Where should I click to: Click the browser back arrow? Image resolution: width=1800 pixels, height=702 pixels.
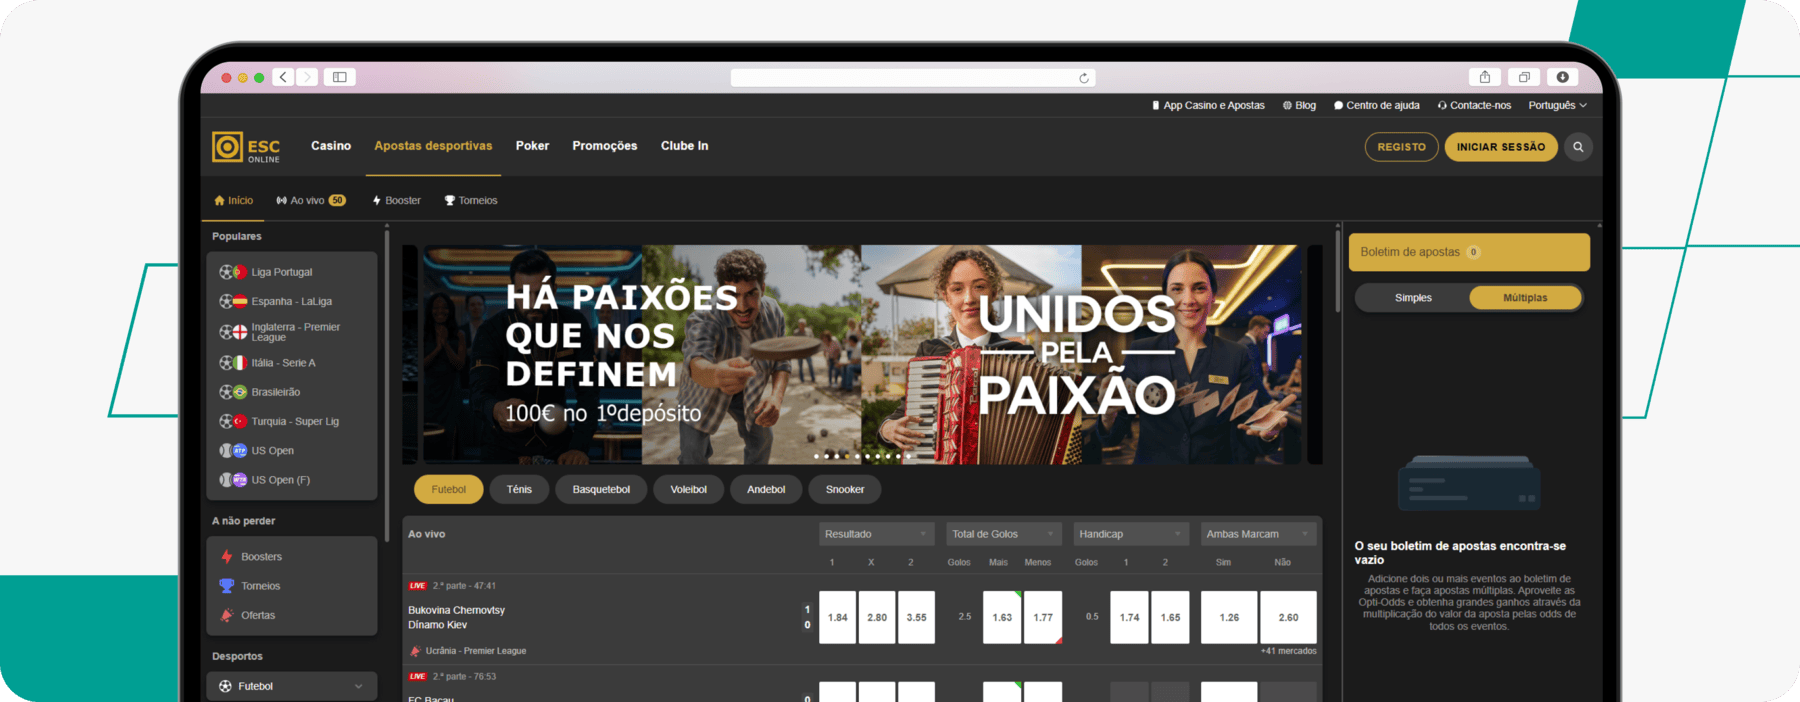coord(284,77)
